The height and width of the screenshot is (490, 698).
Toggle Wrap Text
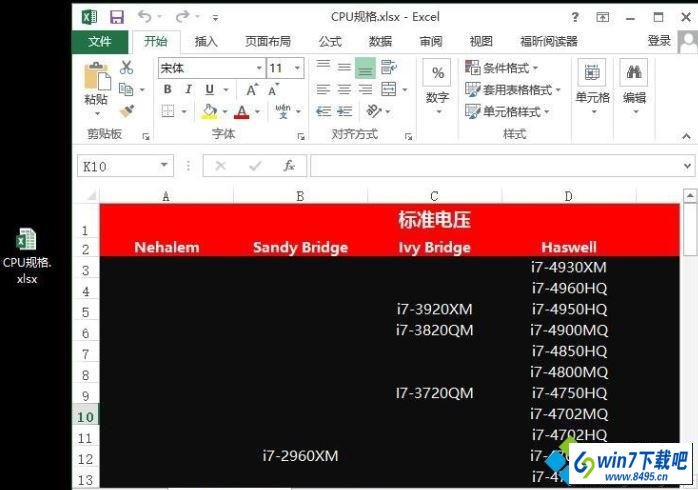389,67
